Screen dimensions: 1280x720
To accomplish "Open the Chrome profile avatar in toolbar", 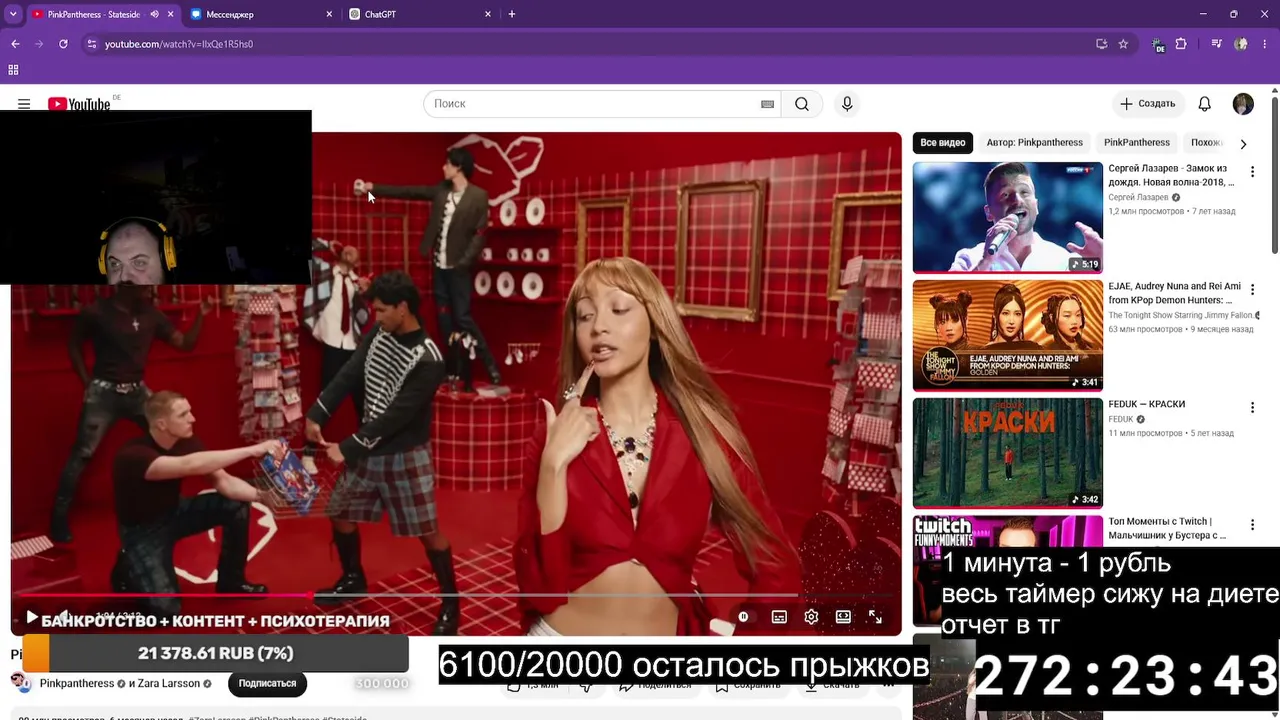I will click(x=1241, y=44).
